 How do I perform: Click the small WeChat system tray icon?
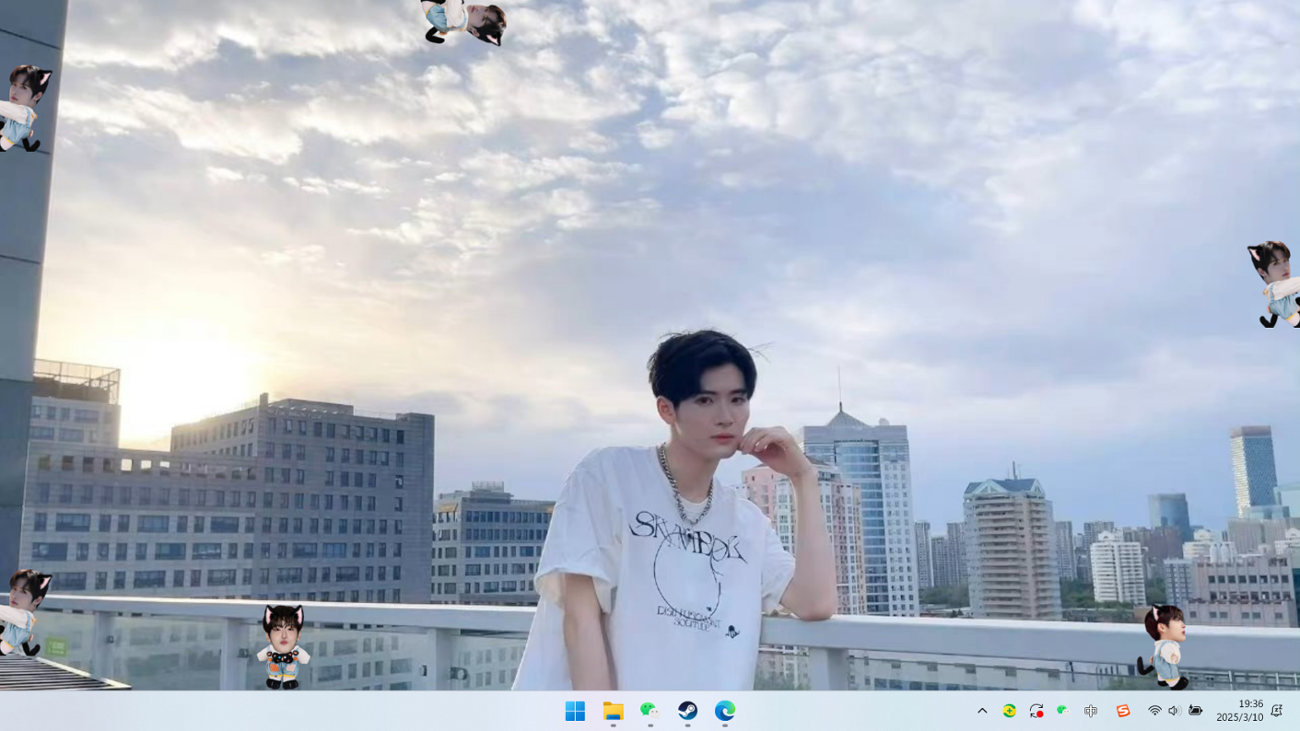(1062, 711)
